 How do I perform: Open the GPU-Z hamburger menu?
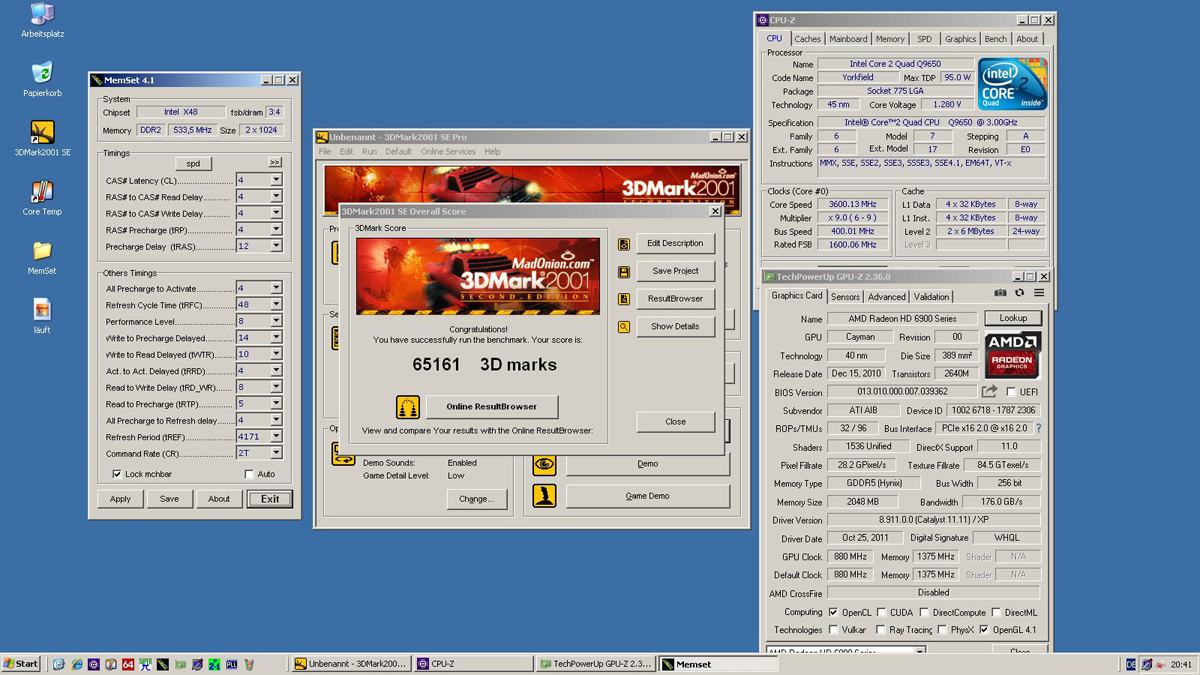[1039, 293]
